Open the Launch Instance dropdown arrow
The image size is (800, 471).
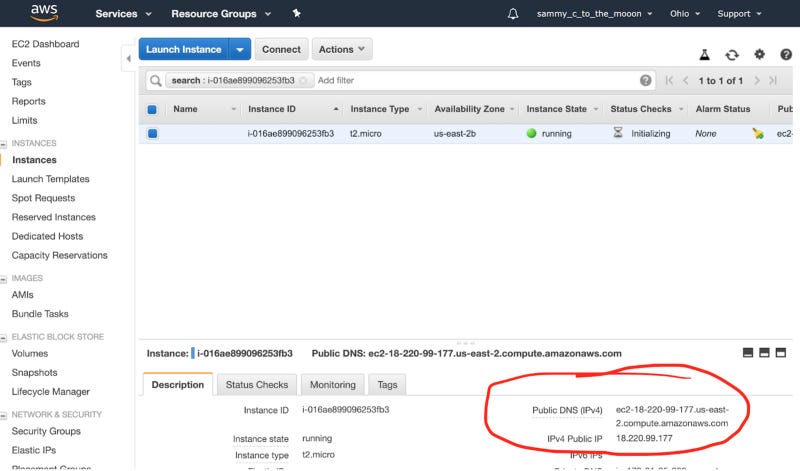tap(240, 49)
